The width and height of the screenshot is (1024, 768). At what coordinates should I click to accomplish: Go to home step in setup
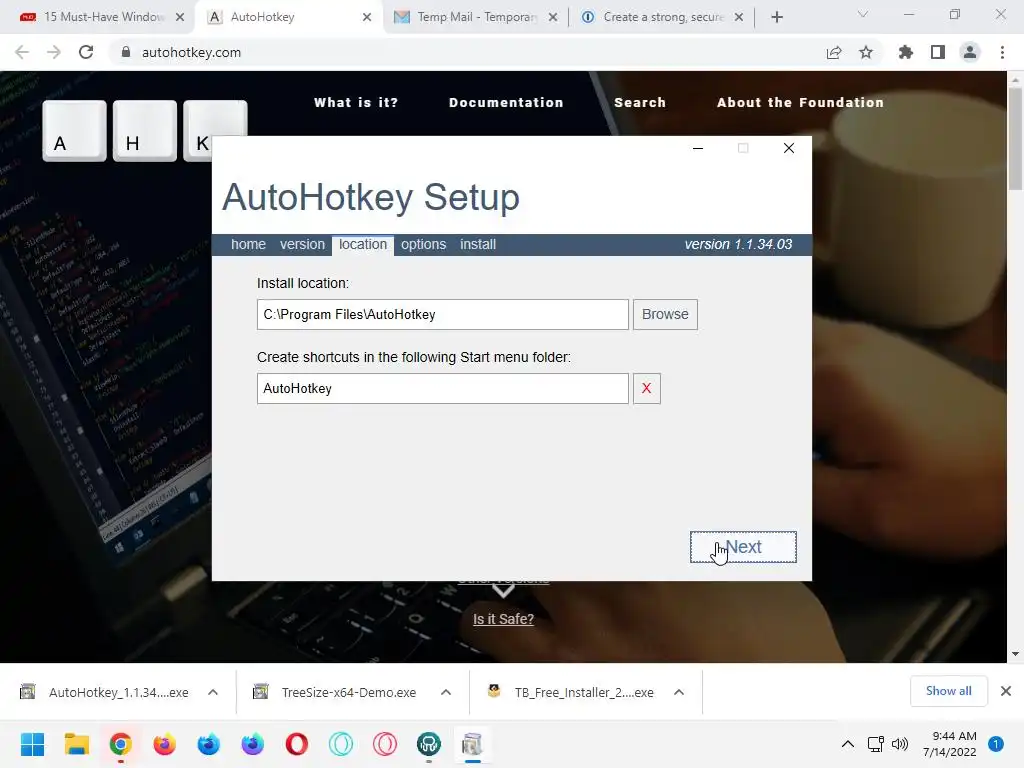click(248, 244)
